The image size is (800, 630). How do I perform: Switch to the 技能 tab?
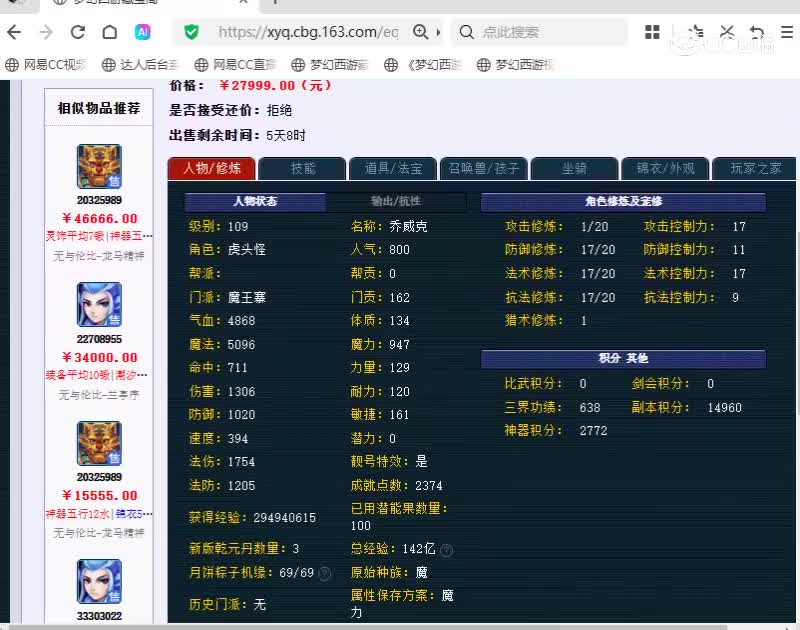pos(303,168)
